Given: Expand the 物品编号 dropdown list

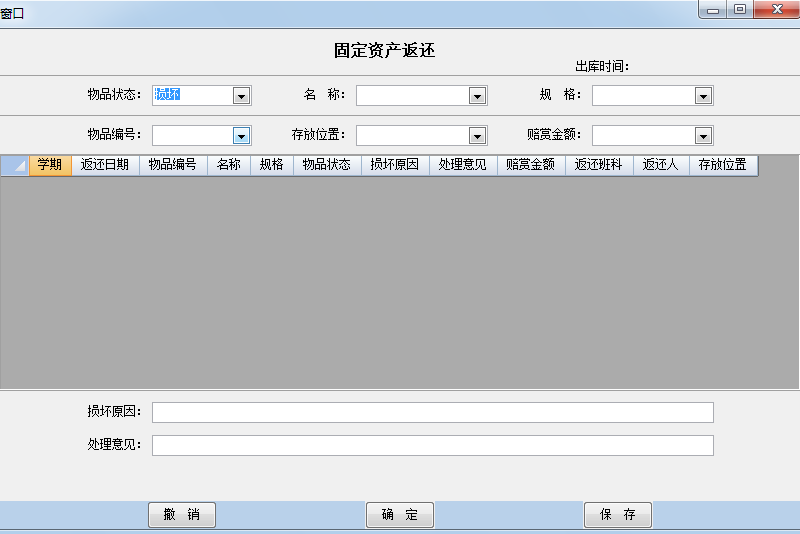Looking at the screenshot, I should (241, 136).
